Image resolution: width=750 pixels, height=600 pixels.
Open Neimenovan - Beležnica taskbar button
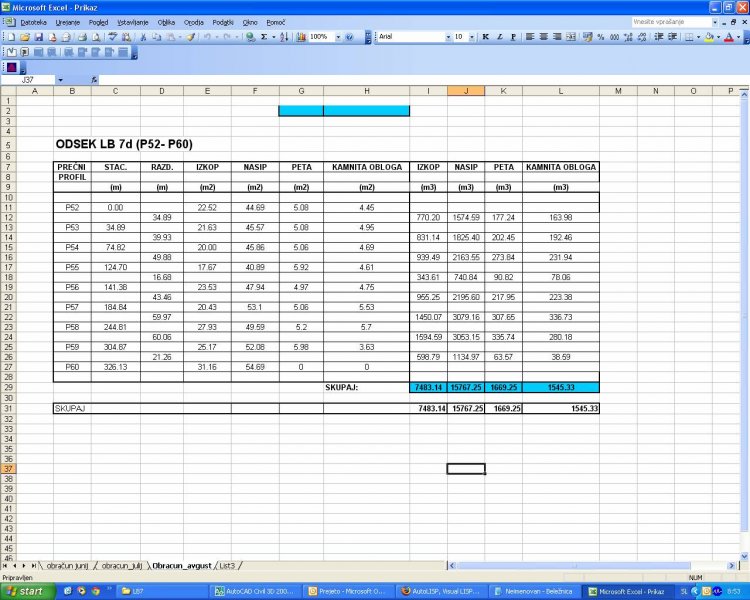coord(535,591)
